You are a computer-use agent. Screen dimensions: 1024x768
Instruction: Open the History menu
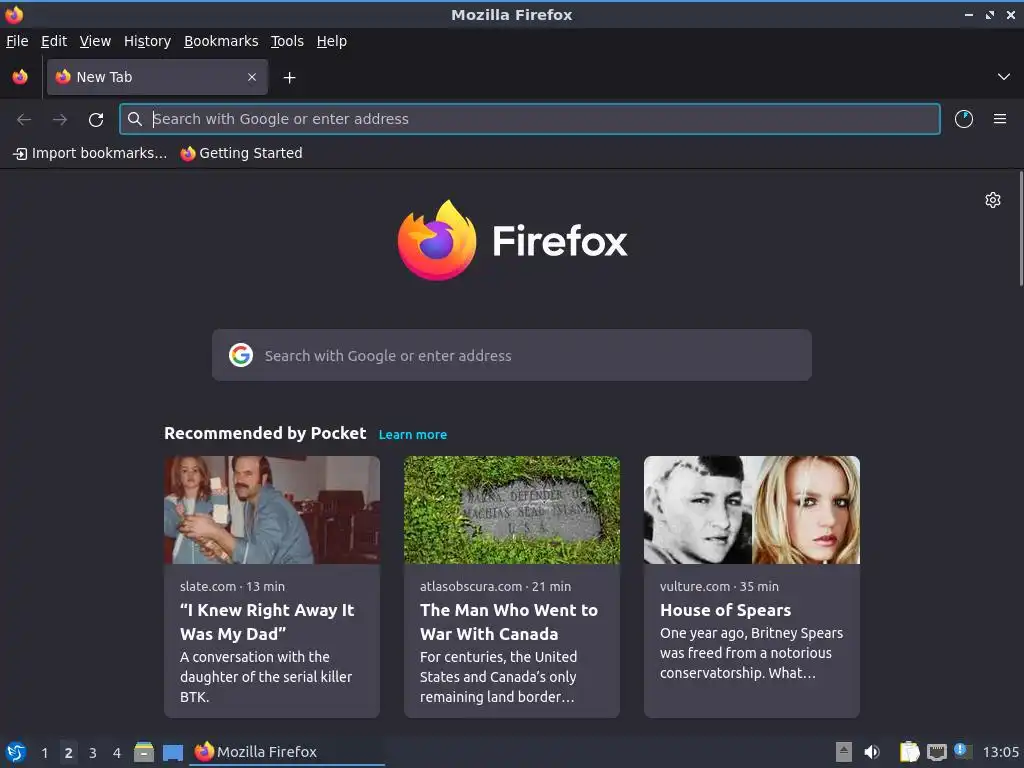[148, 41]
